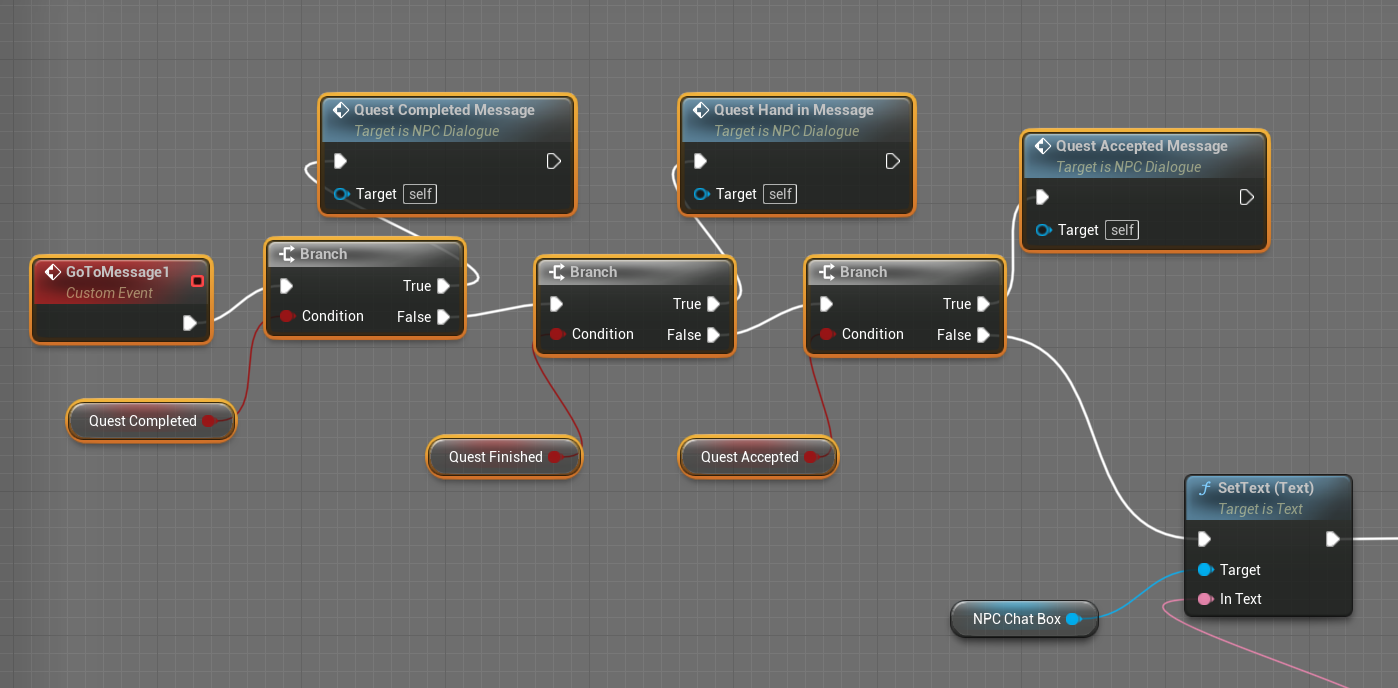The image size is (1398, 688).
Task: Click the SetText function icon
Action: pos(1204,488)
